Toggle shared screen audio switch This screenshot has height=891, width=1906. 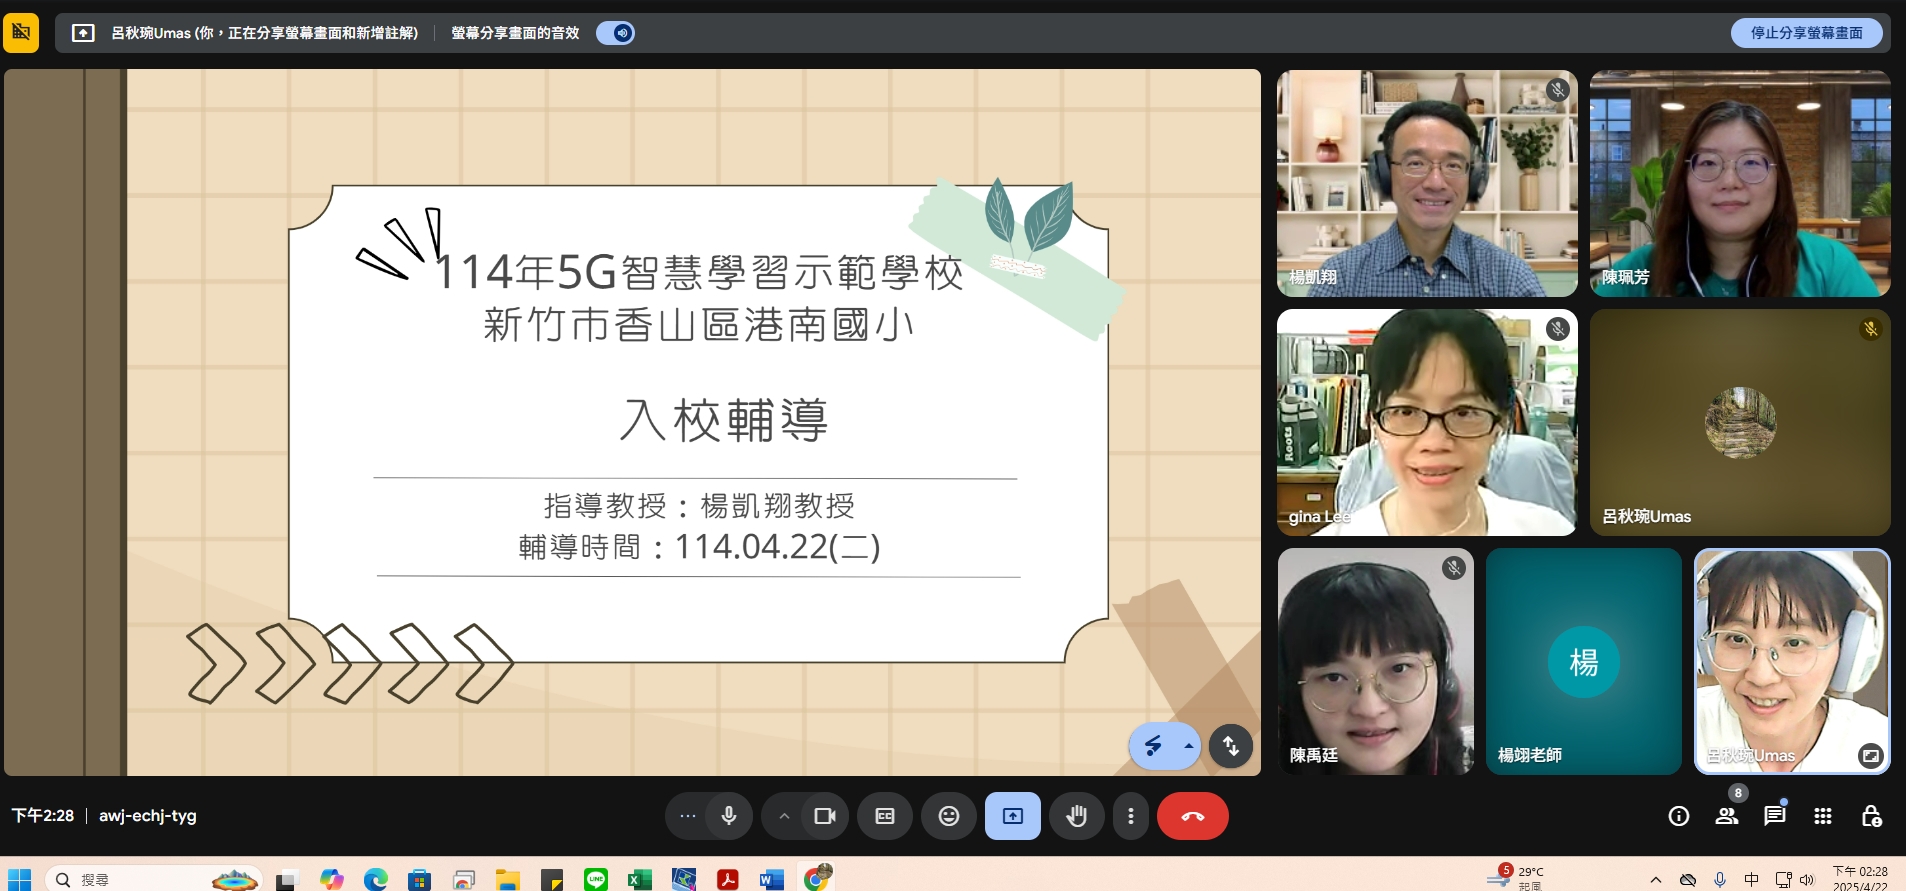click(x=616, y=33)
